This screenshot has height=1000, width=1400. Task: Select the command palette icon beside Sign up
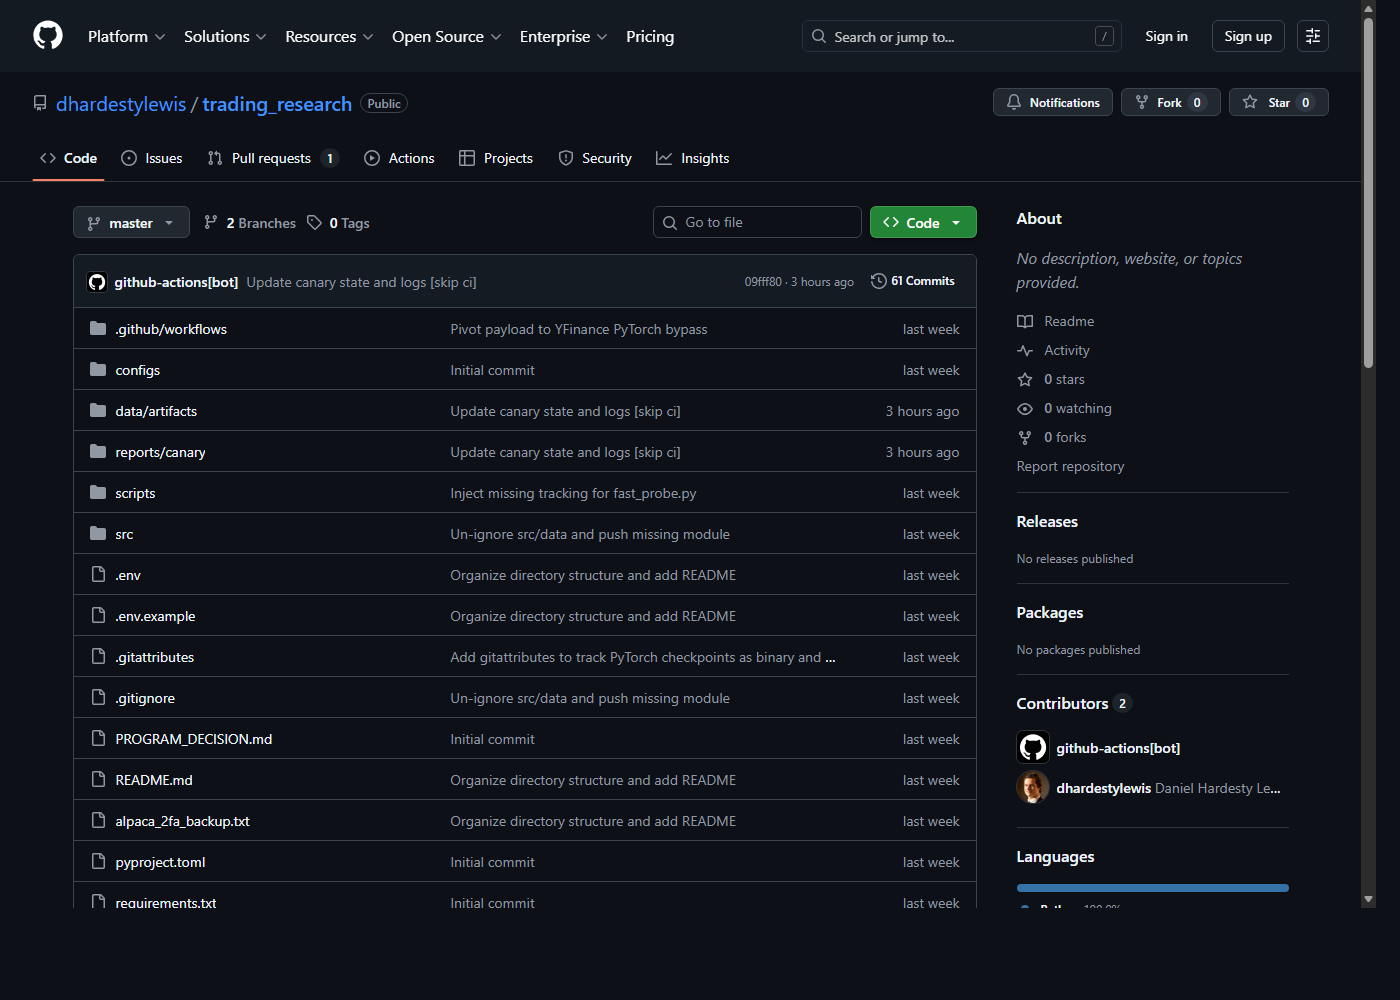(x=1312, y=35)
